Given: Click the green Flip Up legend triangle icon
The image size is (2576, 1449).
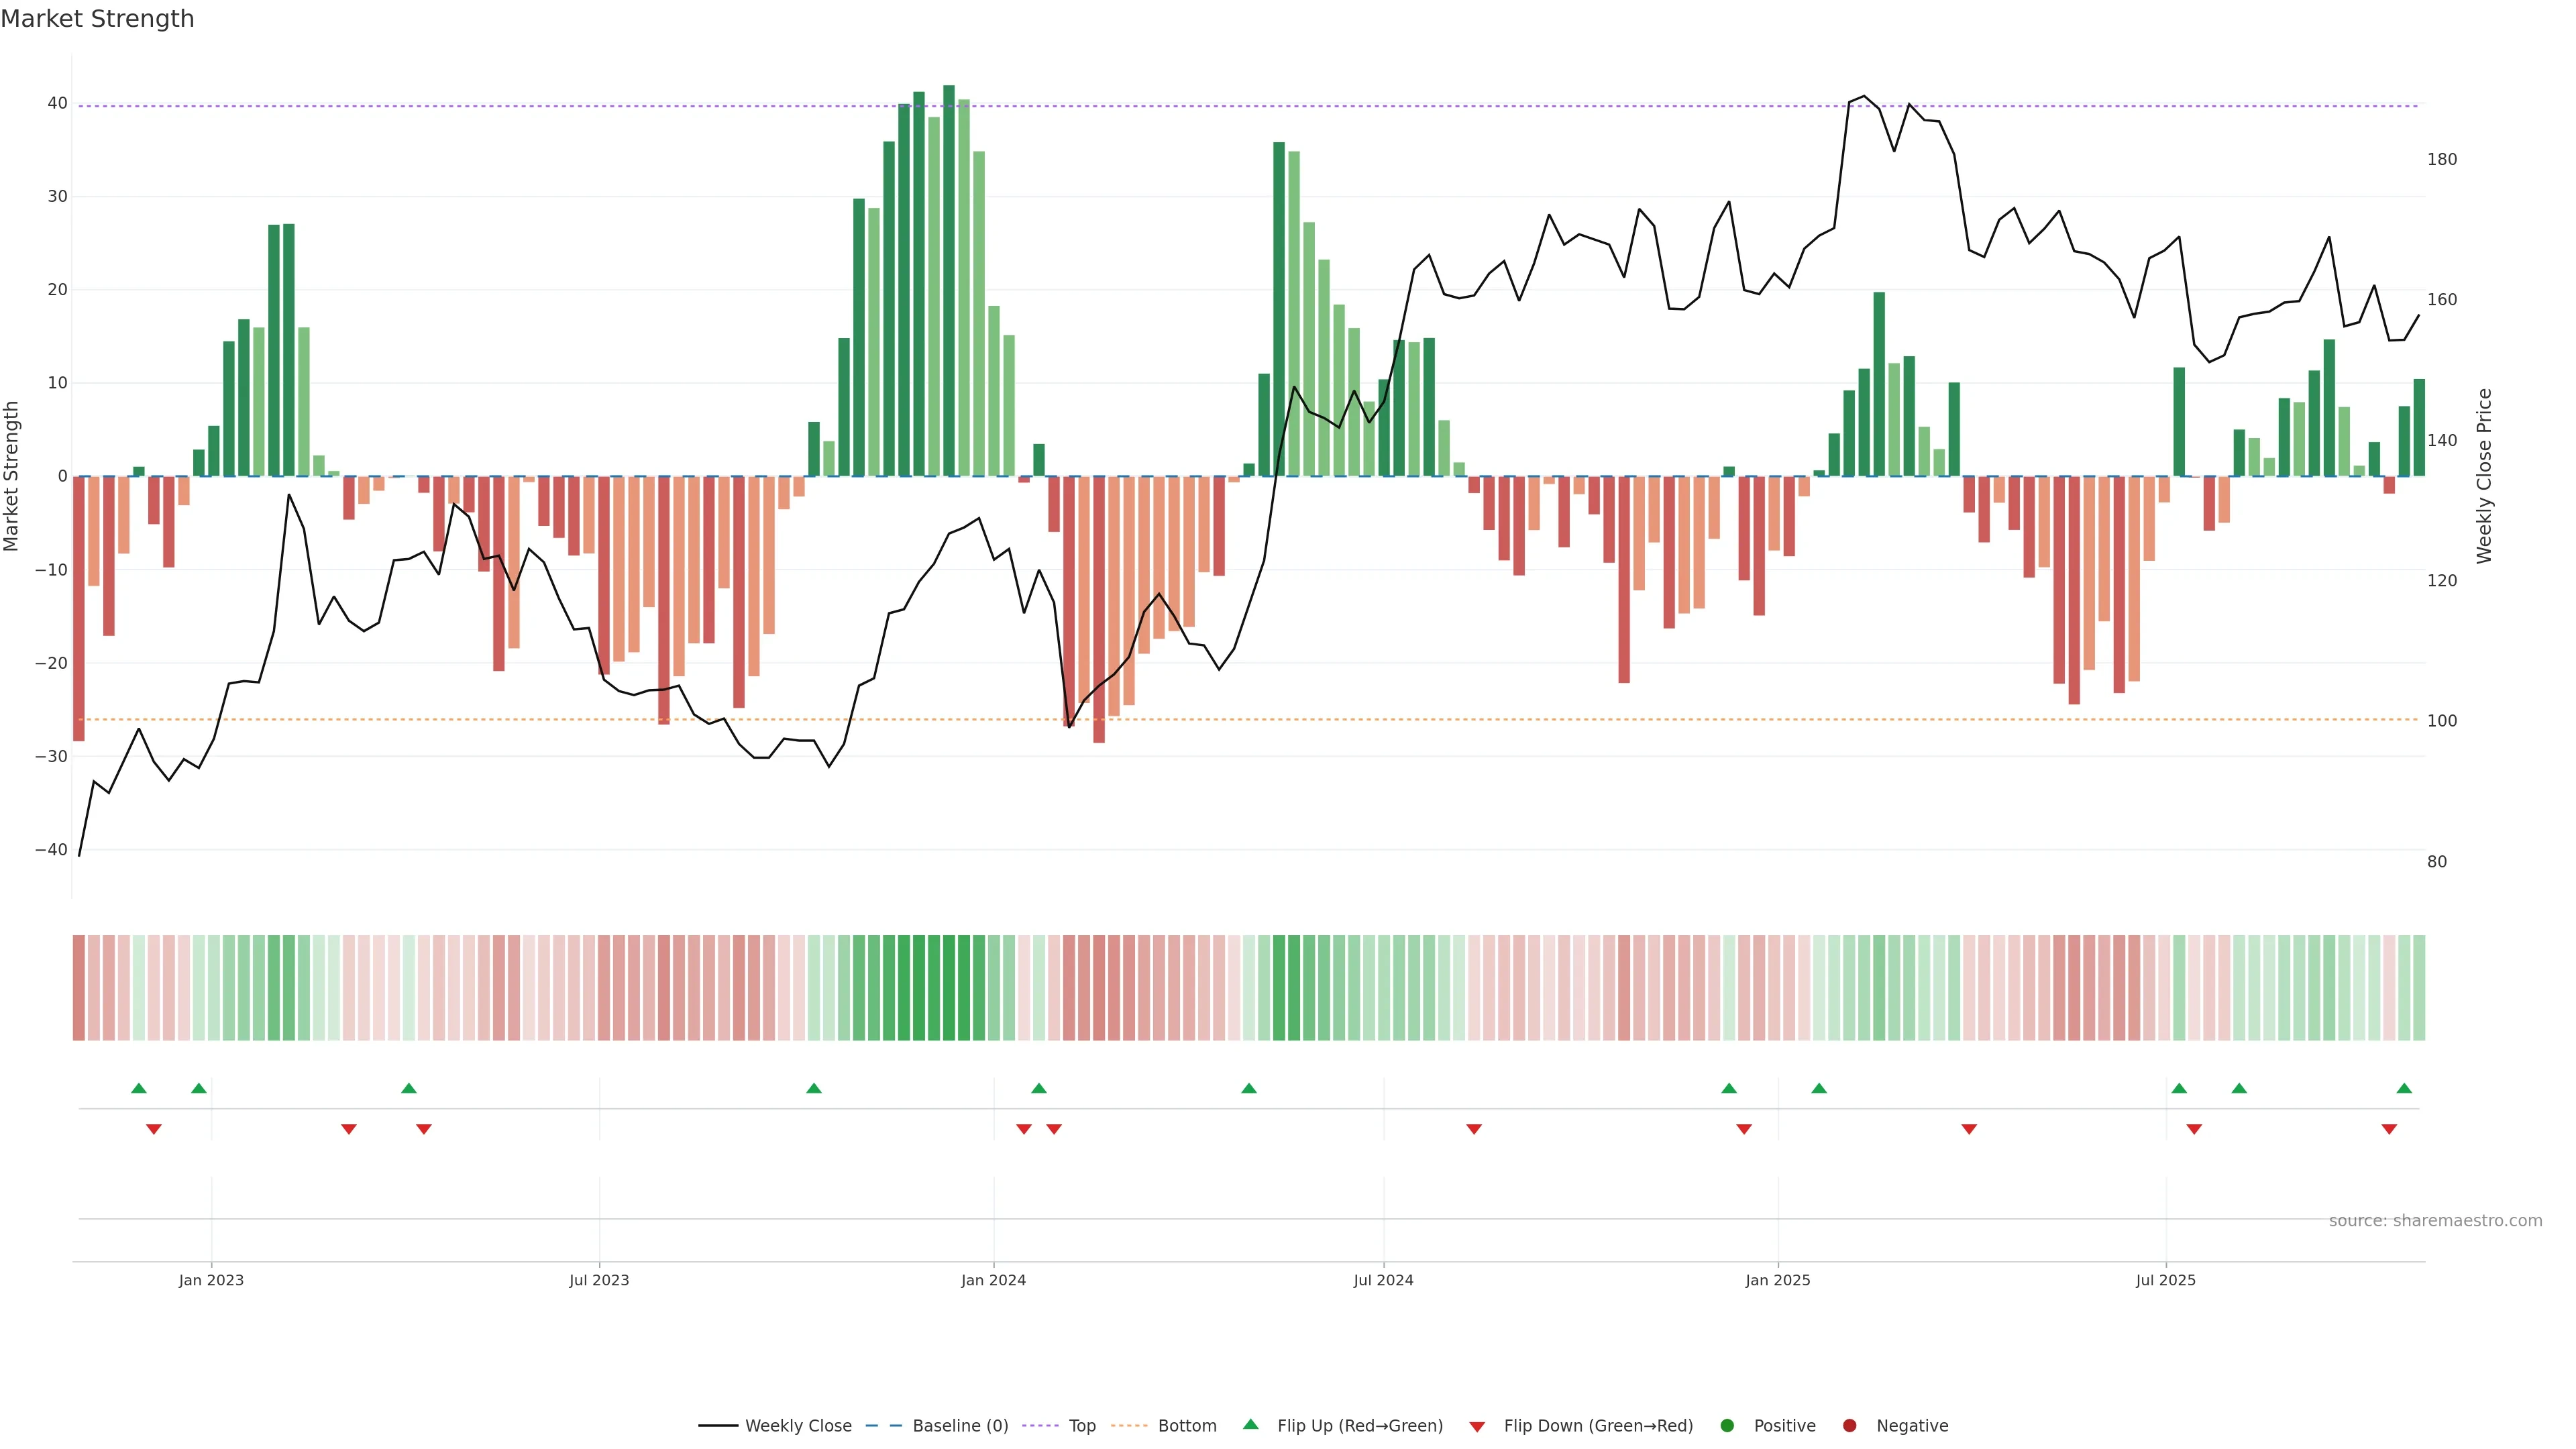Looking at the screenshot, I should pos(1250,1424).
